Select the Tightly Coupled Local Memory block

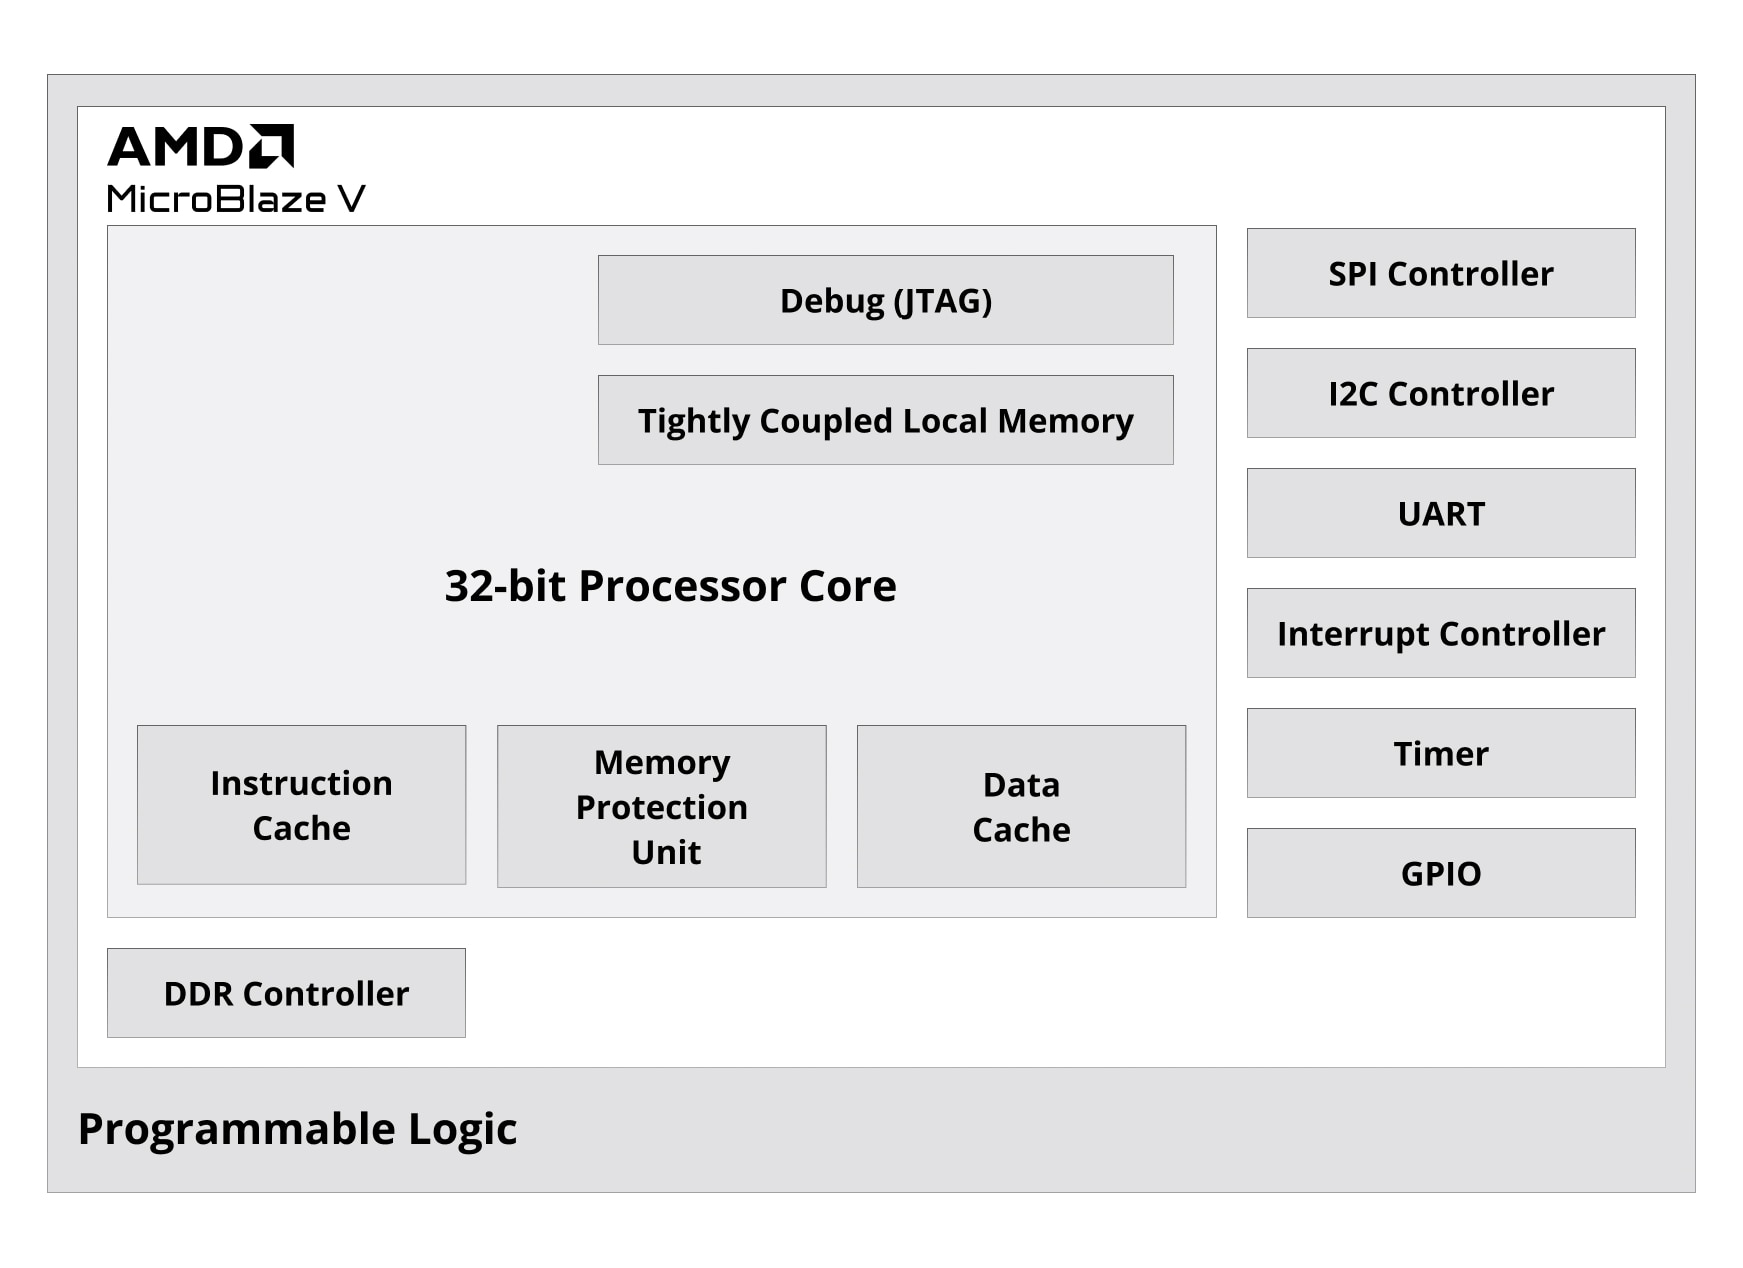tap(885, 420)
